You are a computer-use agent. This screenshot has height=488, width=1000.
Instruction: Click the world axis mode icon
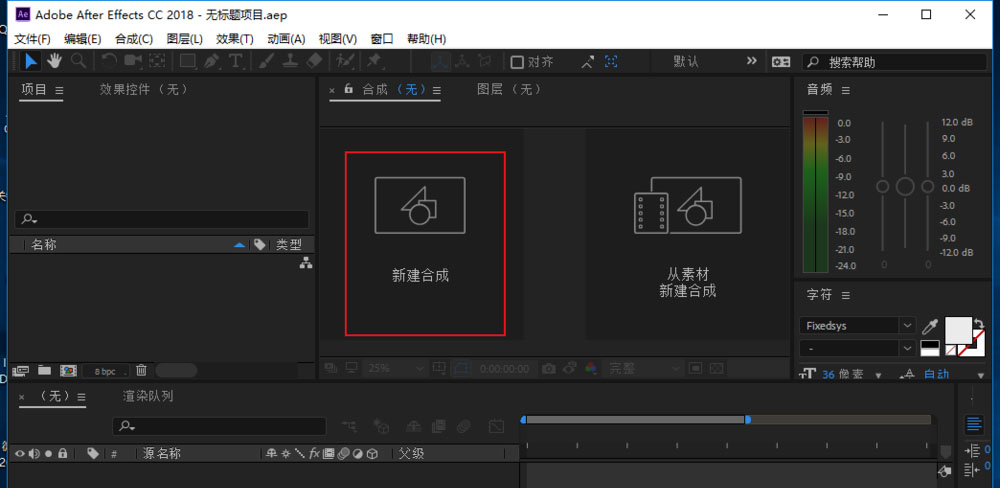463,61
